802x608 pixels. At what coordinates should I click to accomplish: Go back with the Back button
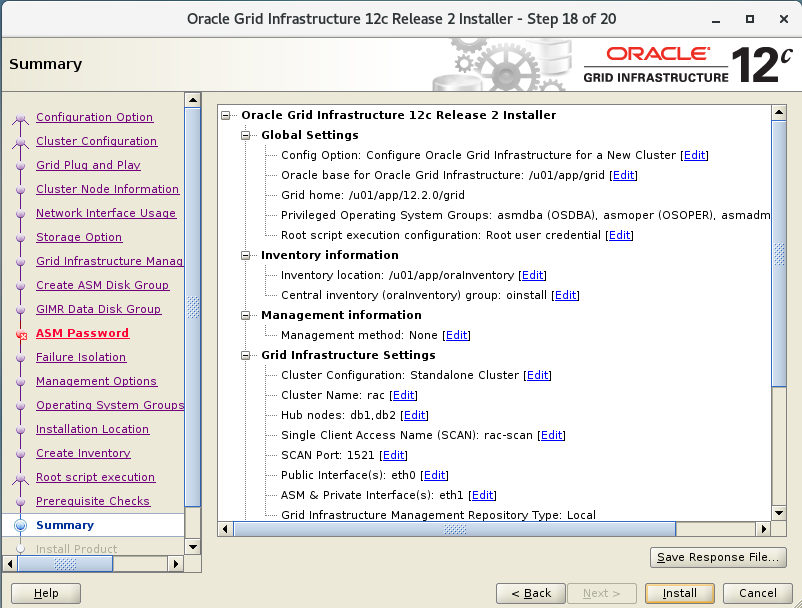531,593
